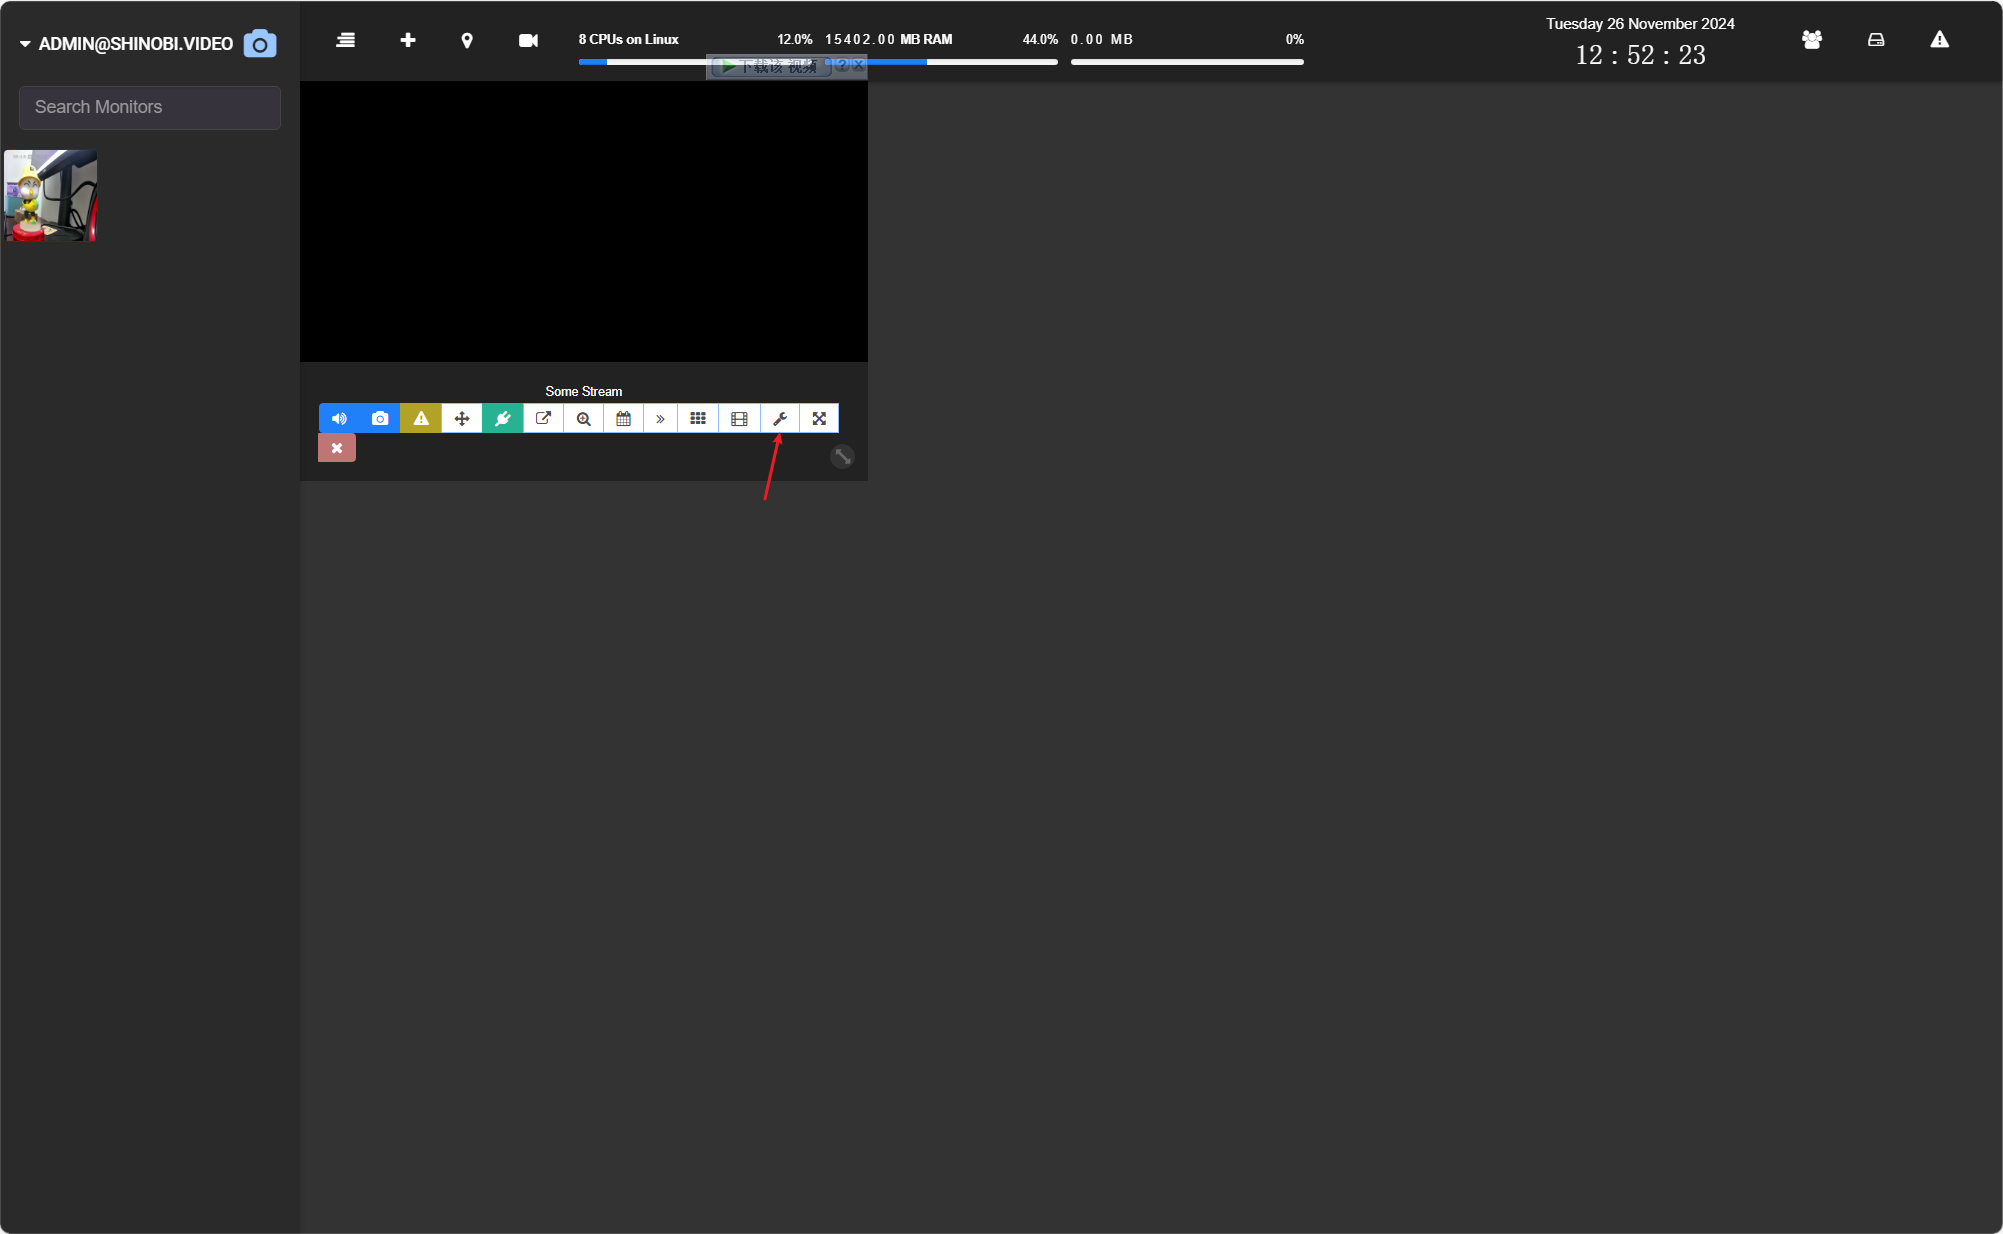Open the side menu list icon
This screenshot has width=2003, height=1234.
pos(346,40)
